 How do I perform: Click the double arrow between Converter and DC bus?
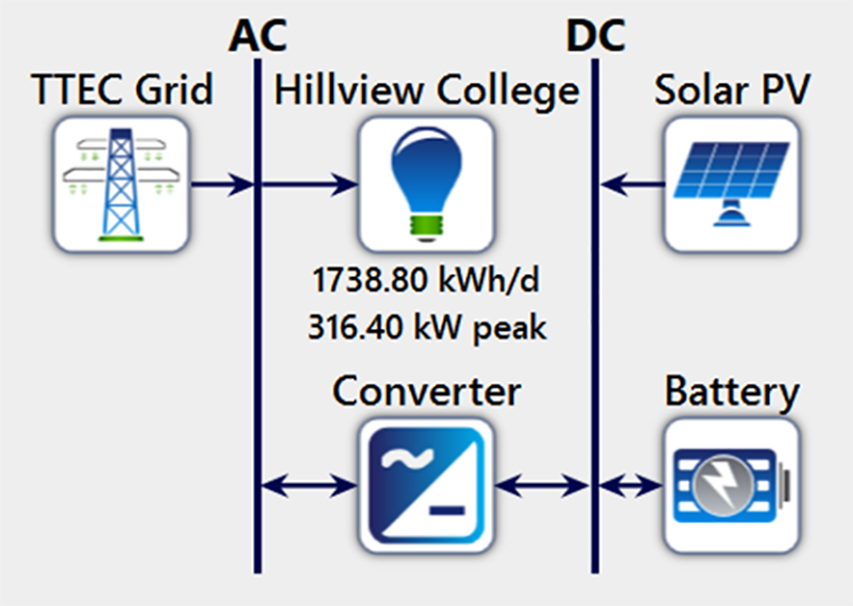pos(541,486)
